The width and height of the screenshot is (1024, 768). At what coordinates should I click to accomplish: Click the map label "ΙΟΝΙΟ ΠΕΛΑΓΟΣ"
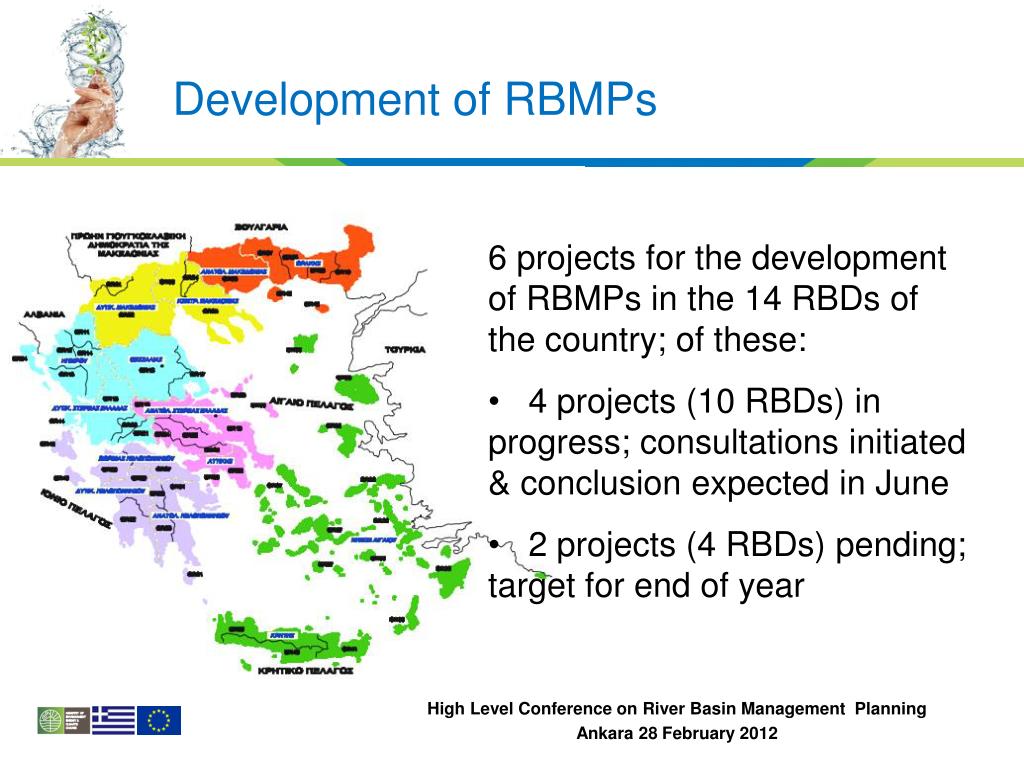(x=76, y=507)
